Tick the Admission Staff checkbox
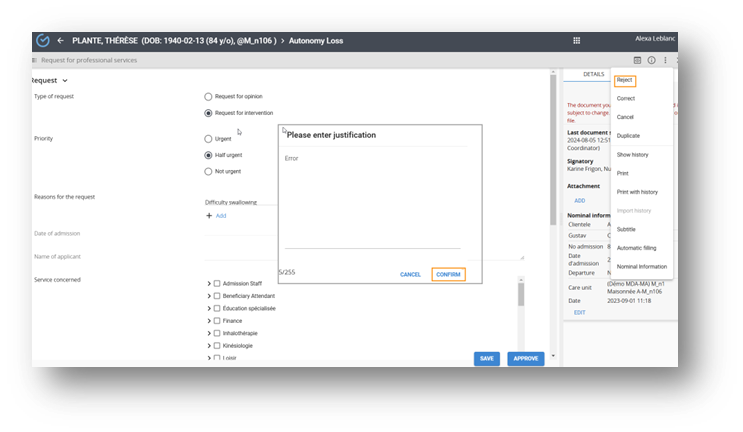The height and width of the screenshot is (432, 743). tap(216, 284)
